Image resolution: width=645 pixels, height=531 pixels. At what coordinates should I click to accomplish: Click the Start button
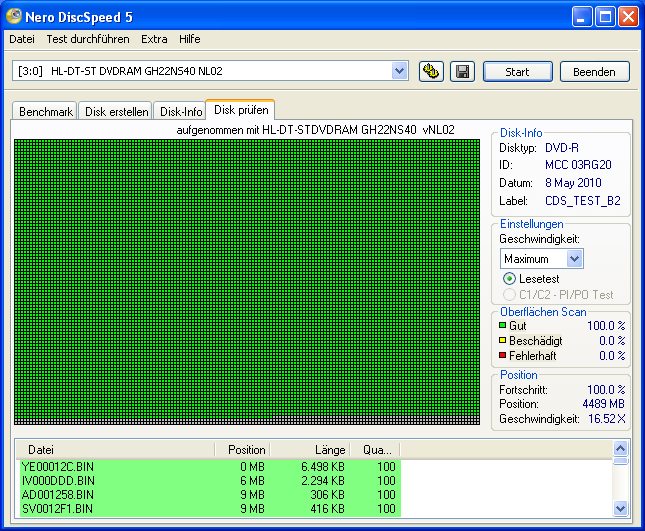click(517, 72)
